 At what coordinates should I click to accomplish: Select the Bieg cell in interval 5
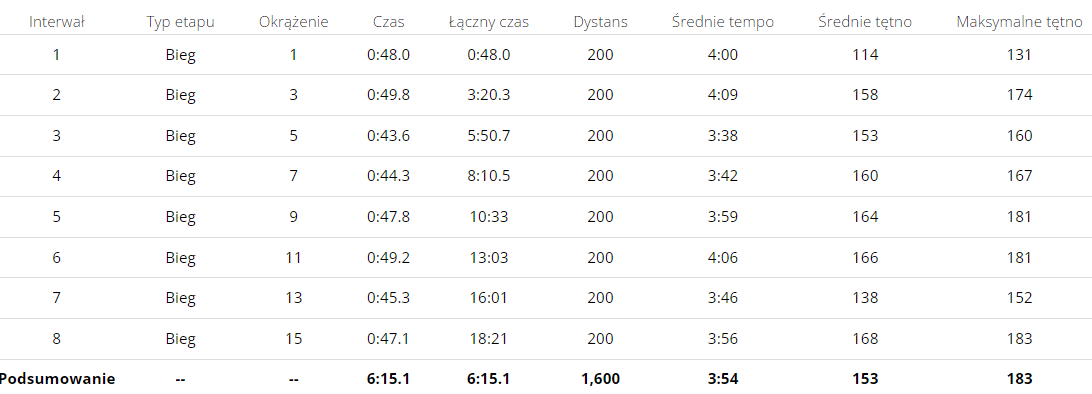click(x=180, y=216)
